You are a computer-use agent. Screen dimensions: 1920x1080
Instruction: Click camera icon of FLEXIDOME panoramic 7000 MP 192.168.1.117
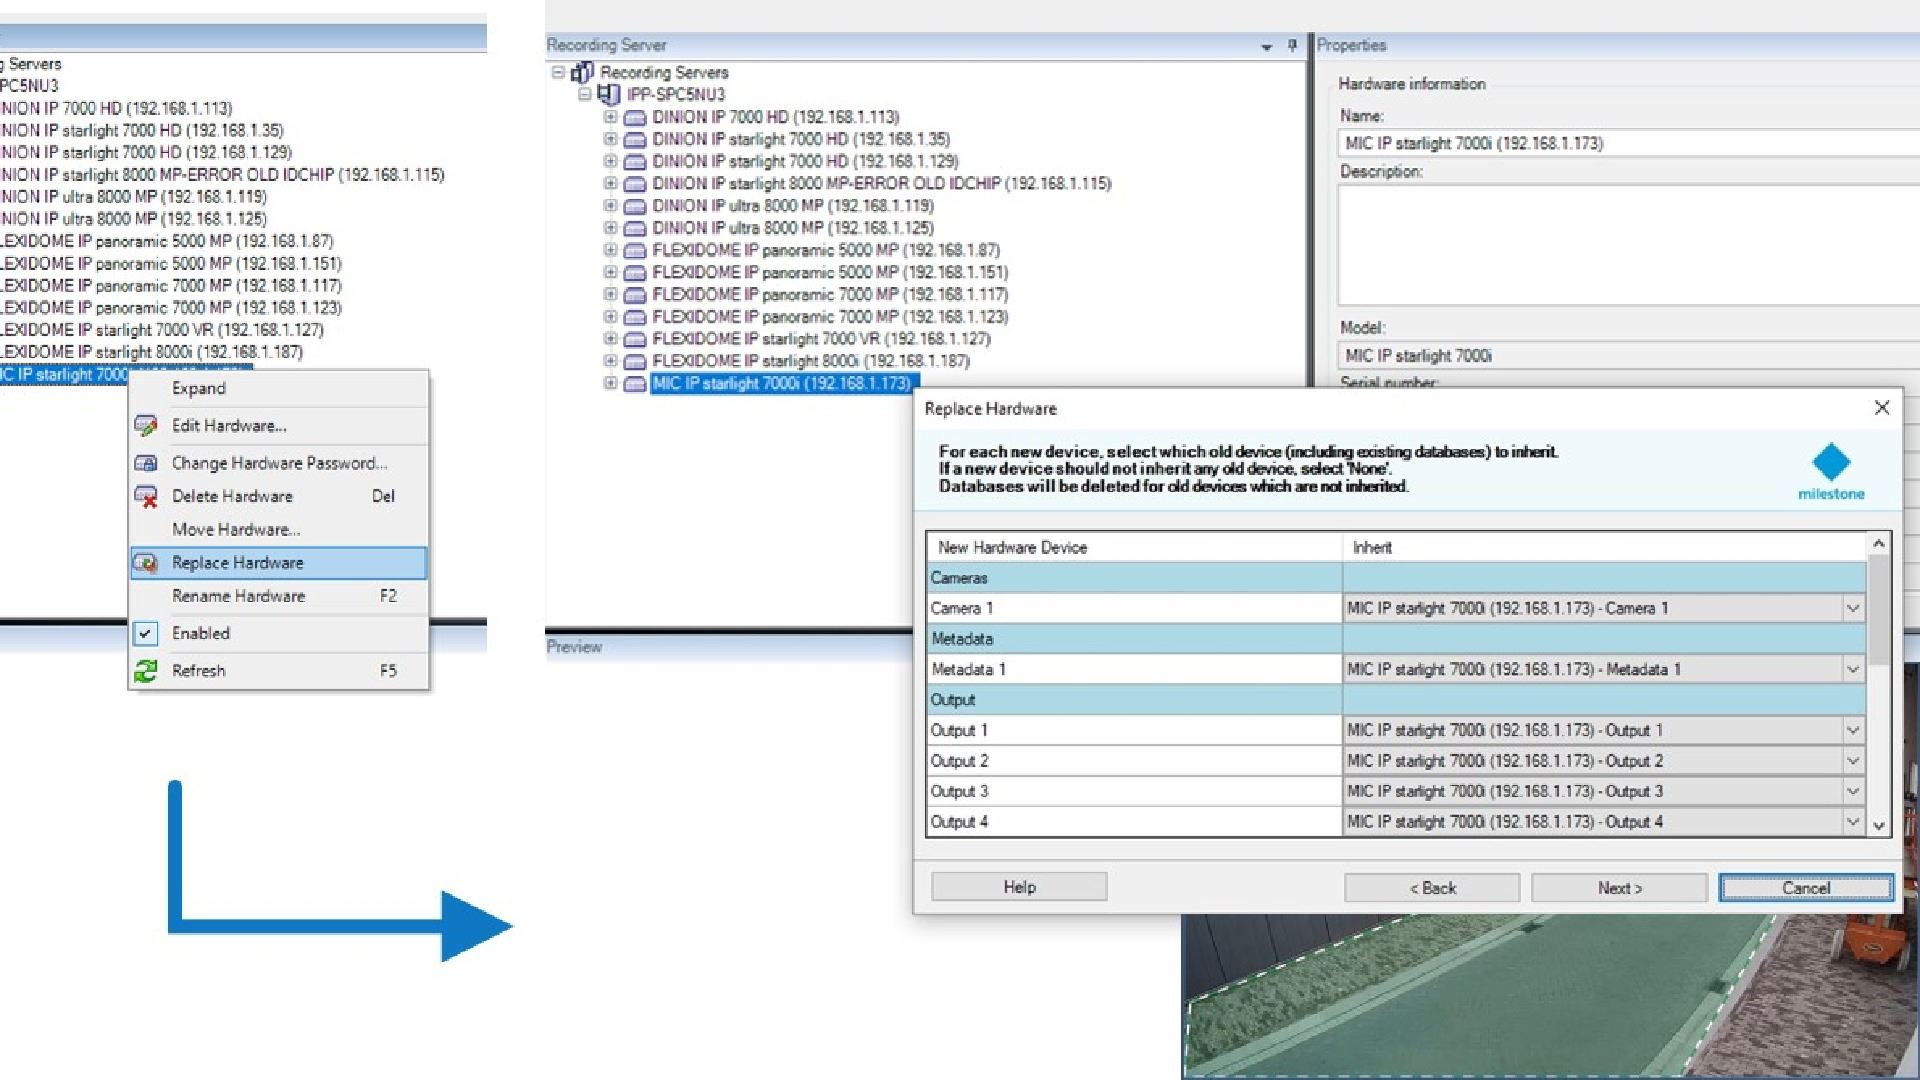(x=635, y=295)
